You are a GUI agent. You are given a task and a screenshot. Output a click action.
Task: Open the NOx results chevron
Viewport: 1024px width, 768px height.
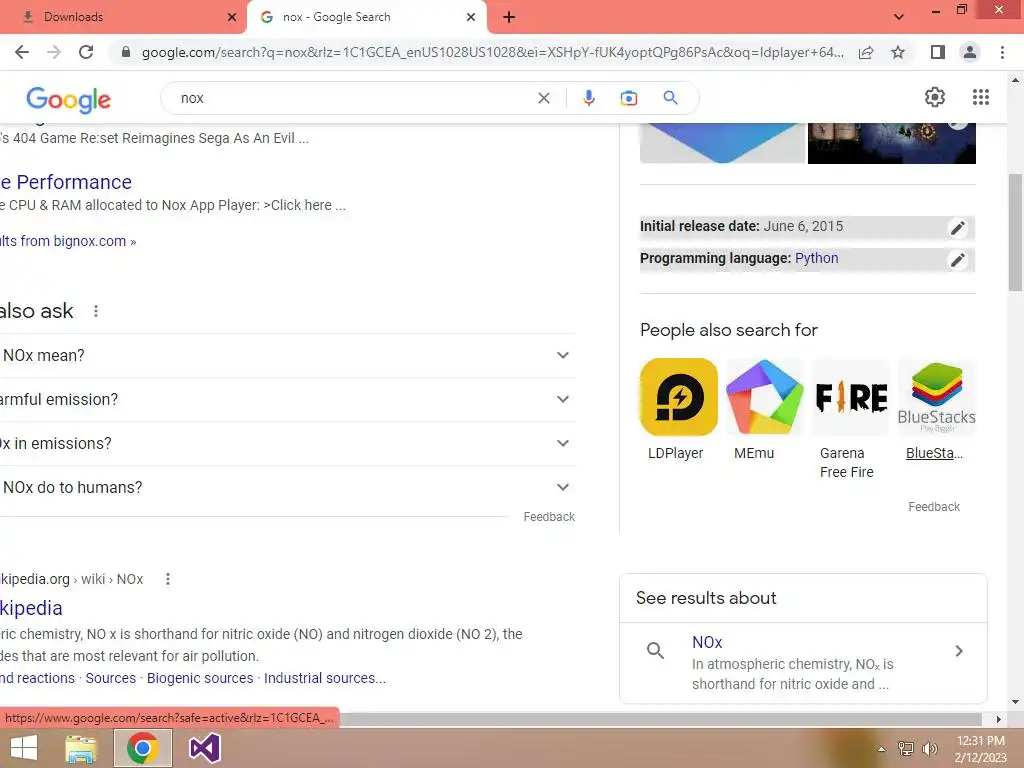959,651
